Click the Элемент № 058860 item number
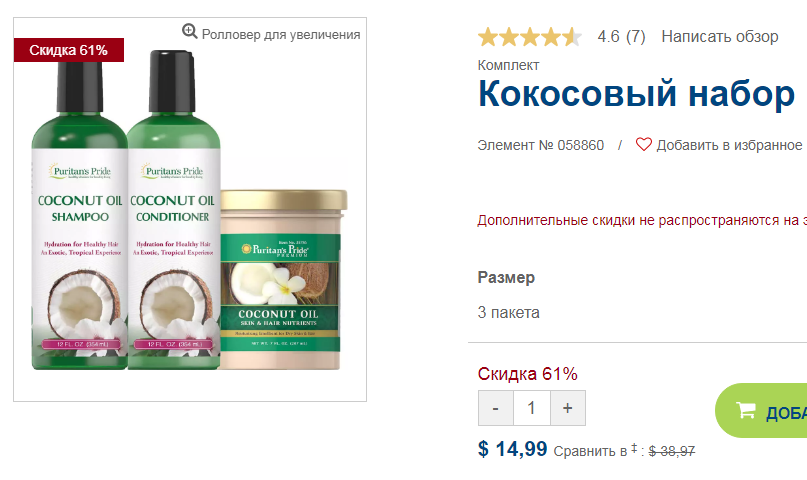Image resolution: width=807 pixels, height=480 pixels. [x=540, y=145]
